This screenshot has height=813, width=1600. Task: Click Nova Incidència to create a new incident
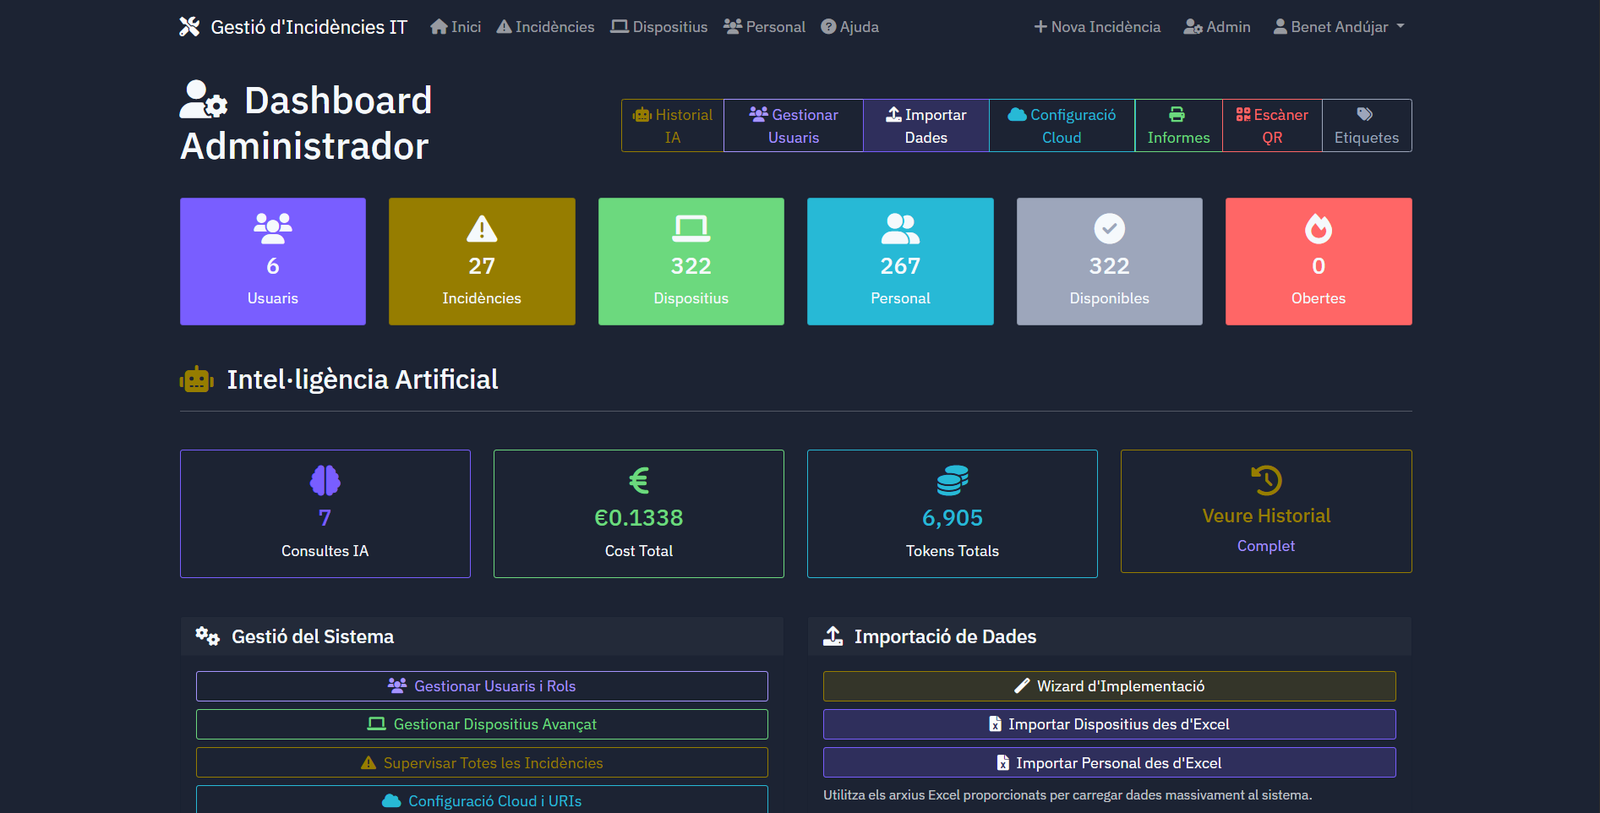pyautogui.click(x=1097, y=27)
